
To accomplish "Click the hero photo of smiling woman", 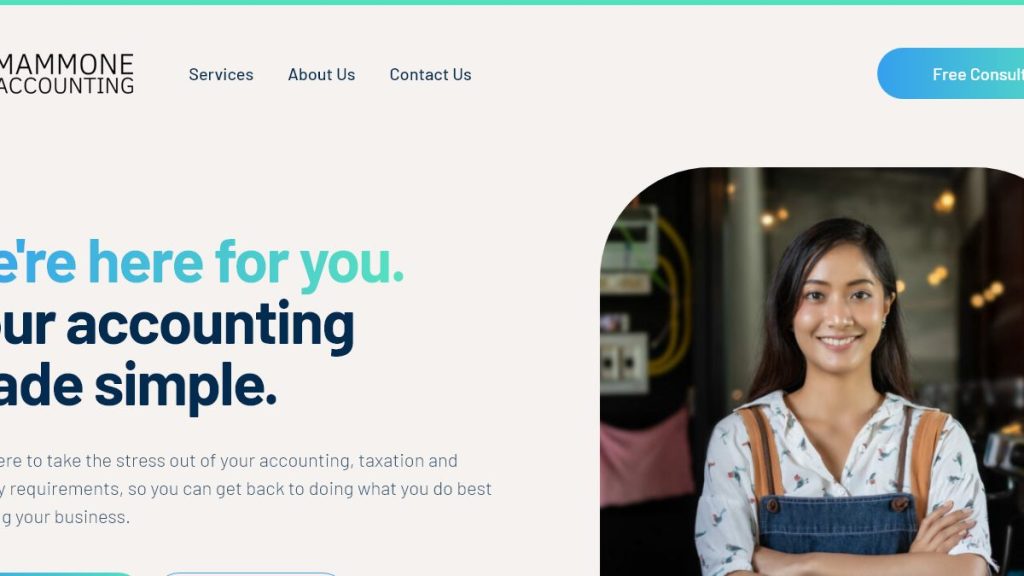I will tap(812, 372).
